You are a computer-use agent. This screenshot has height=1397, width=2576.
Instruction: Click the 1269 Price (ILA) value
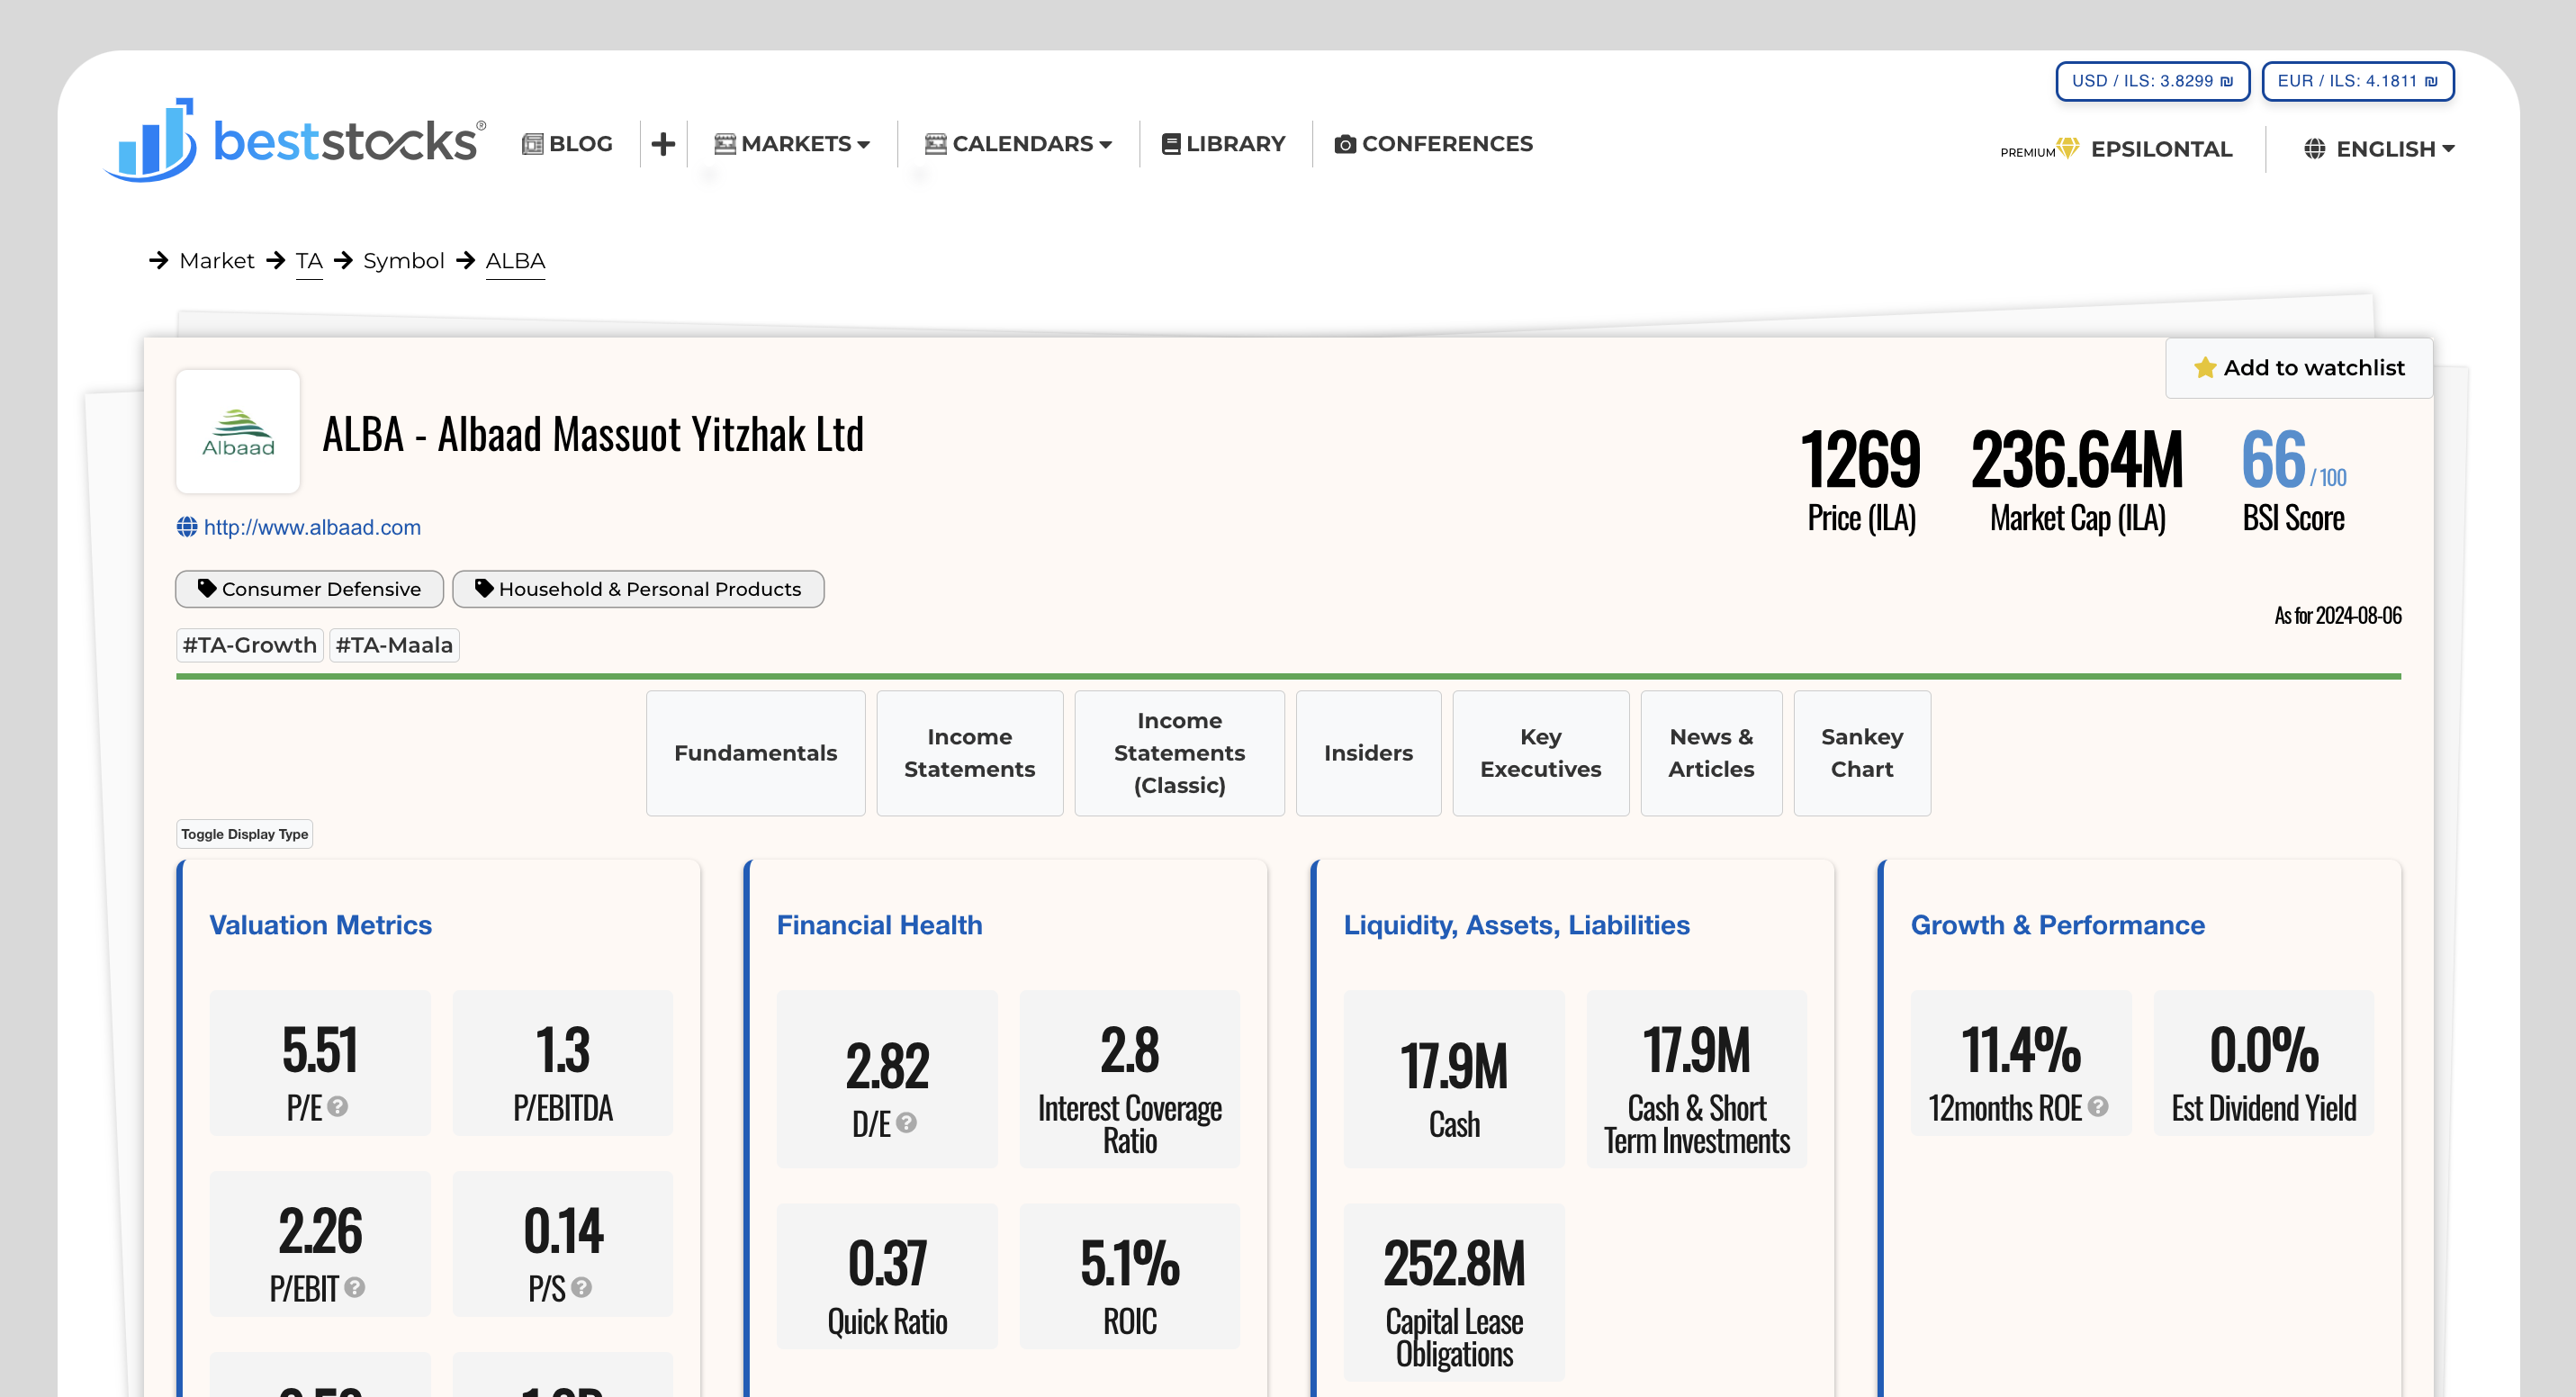tap(1862, 460)
